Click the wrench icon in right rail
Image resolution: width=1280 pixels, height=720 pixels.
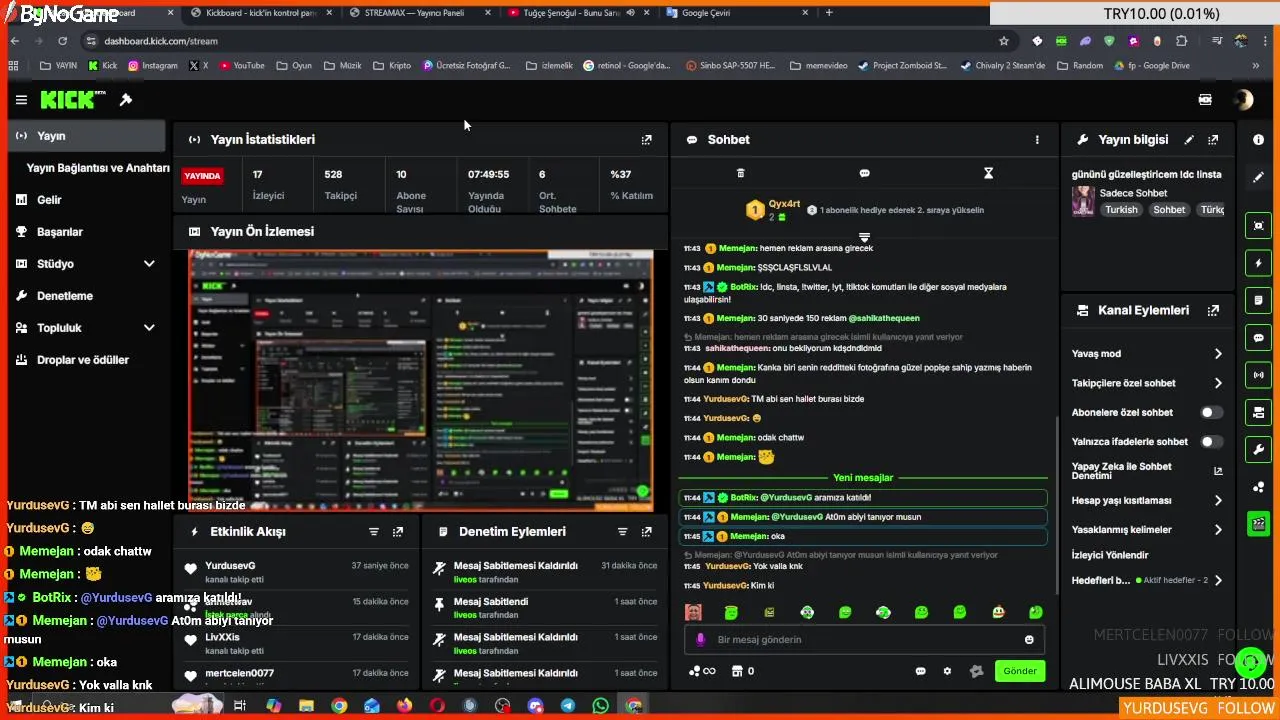(x=1259, y=449)
